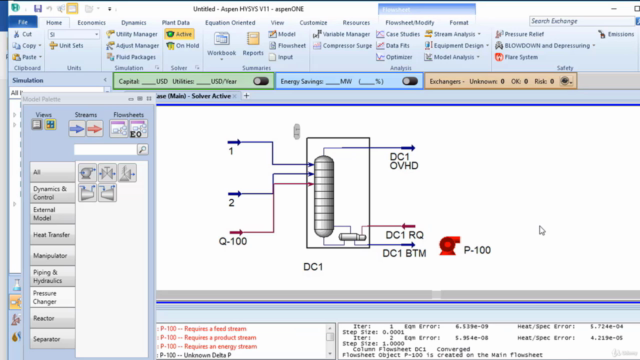
Task: Open the Input summary
Action: 281,57
